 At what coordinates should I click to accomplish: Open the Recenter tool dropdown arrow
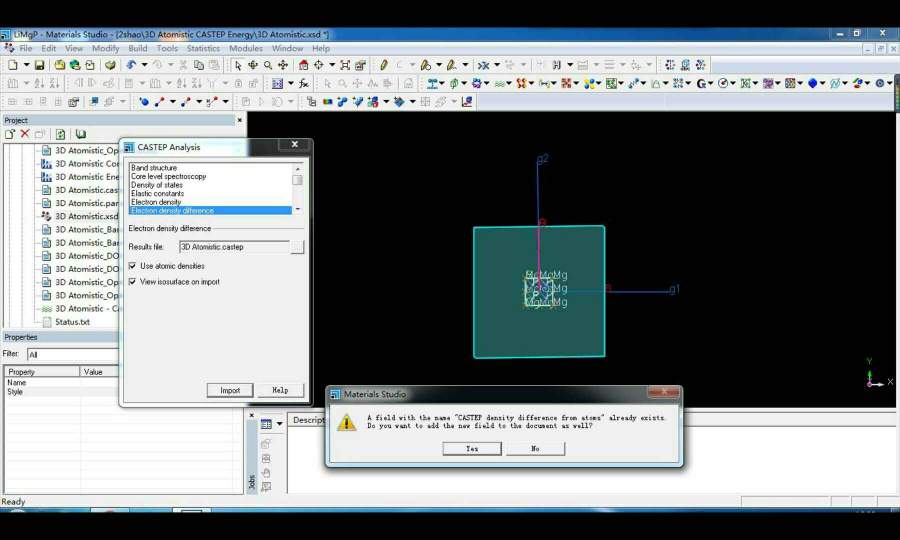point(331,65)
